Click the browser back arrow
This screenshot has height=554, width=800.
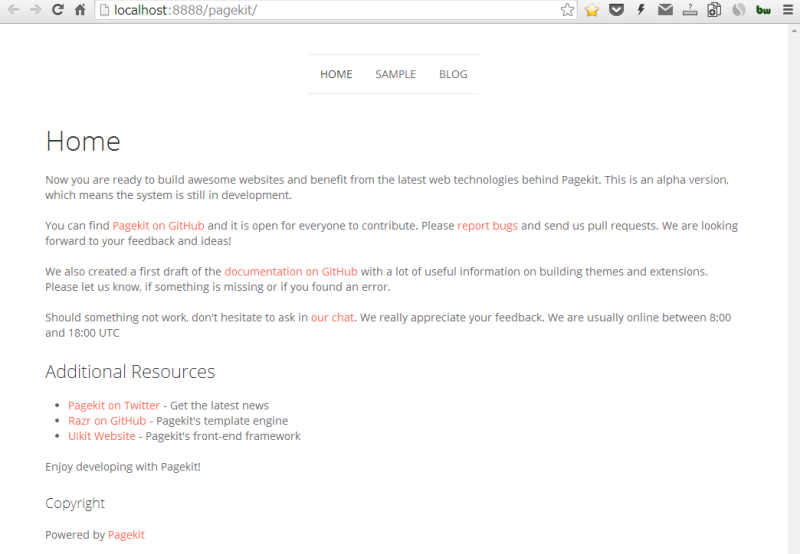pyautogui.click(x=13, y=10)
